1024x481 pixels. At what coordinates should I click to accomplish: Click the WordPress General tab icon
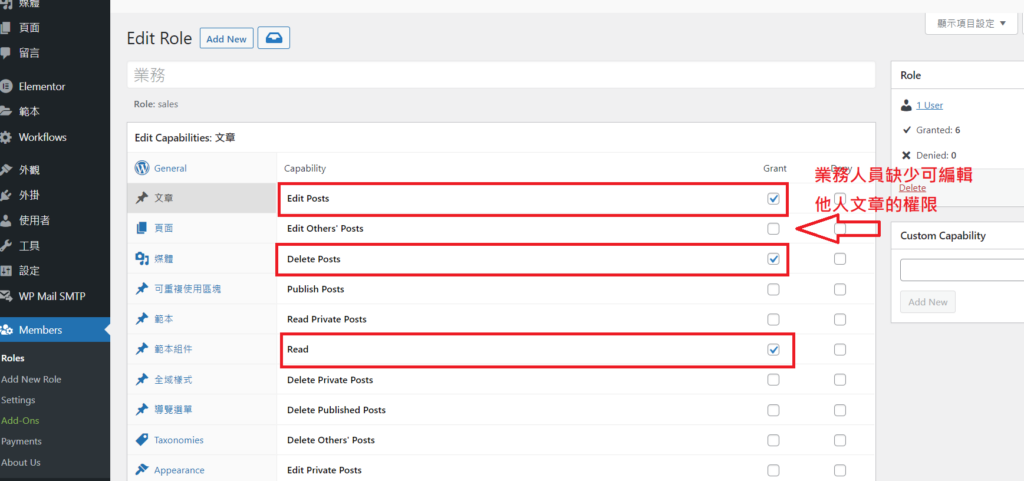pos(142,168)
